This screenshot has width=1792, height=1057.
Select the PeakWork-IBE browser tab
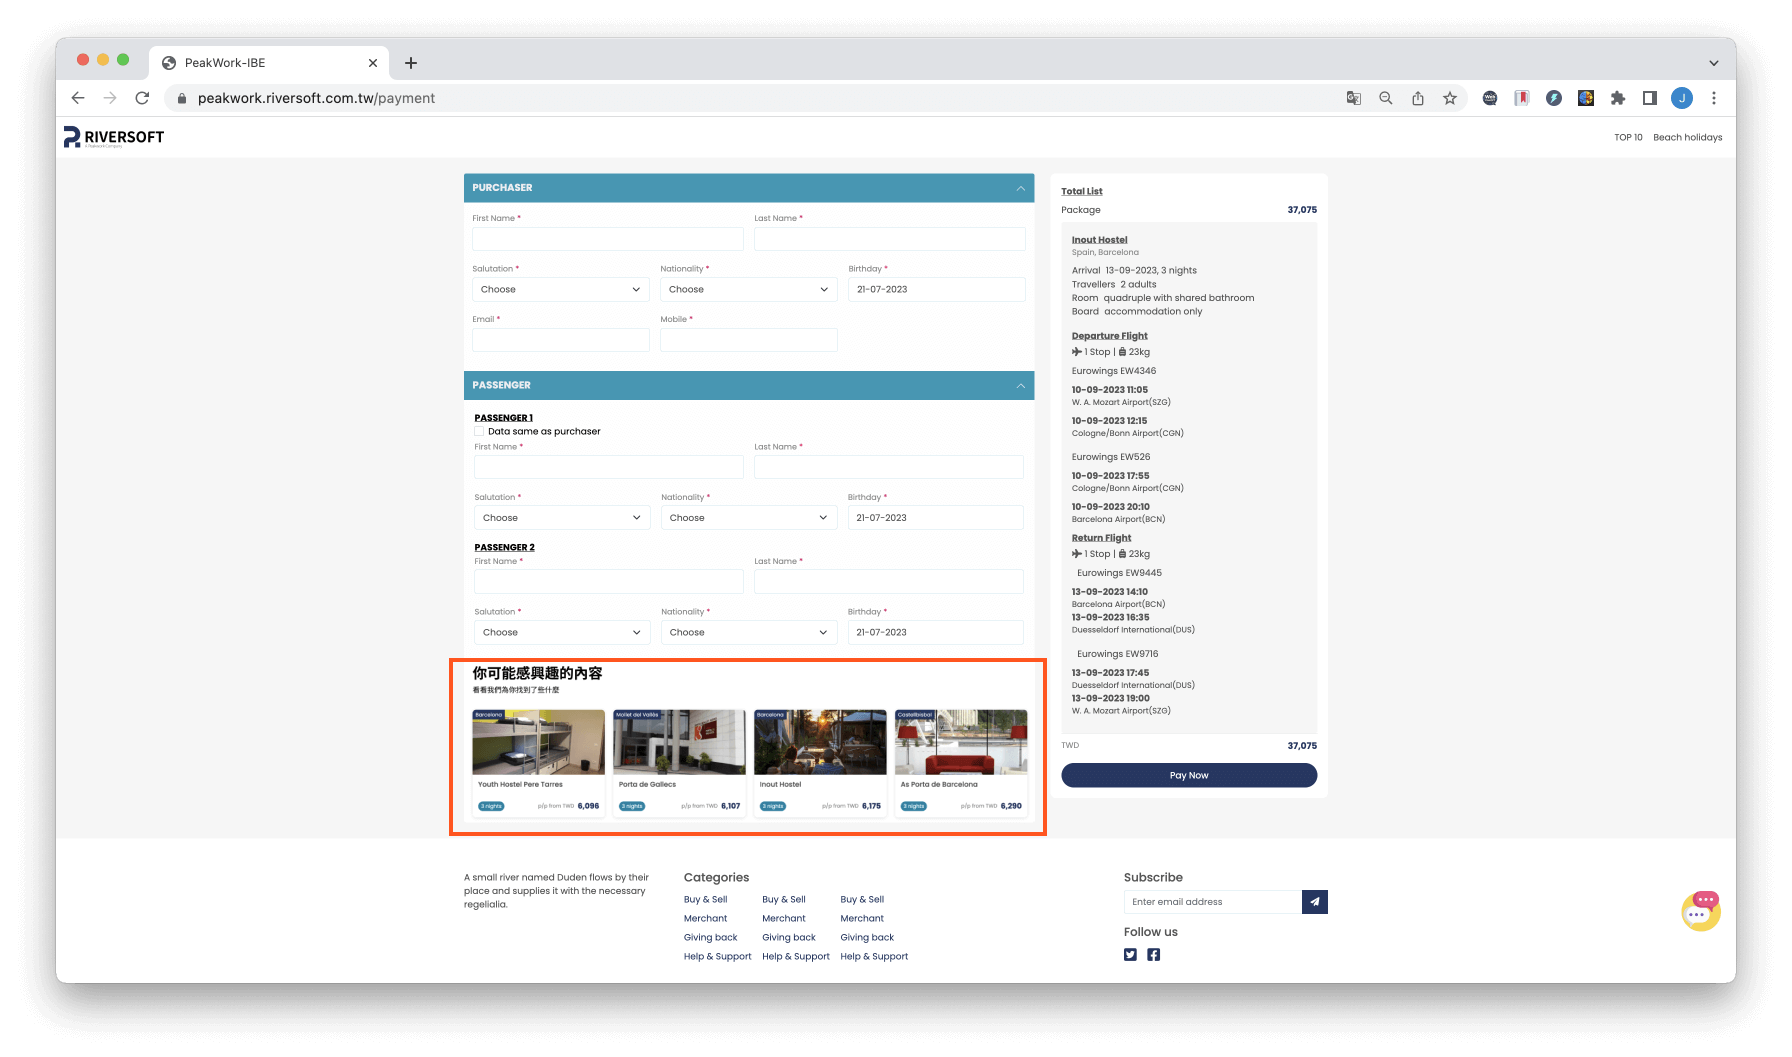point(268,63)
